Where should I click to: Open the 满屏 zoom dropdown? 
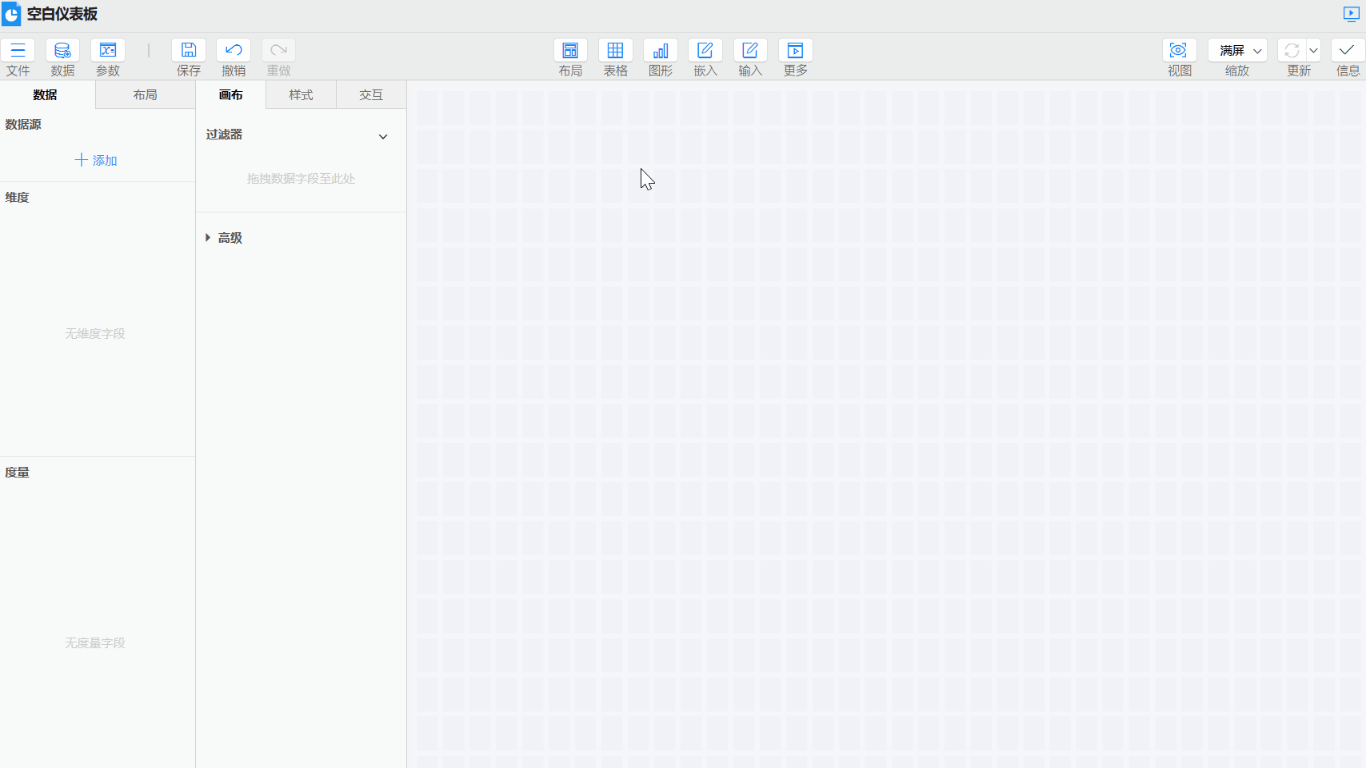[1237, 50]
